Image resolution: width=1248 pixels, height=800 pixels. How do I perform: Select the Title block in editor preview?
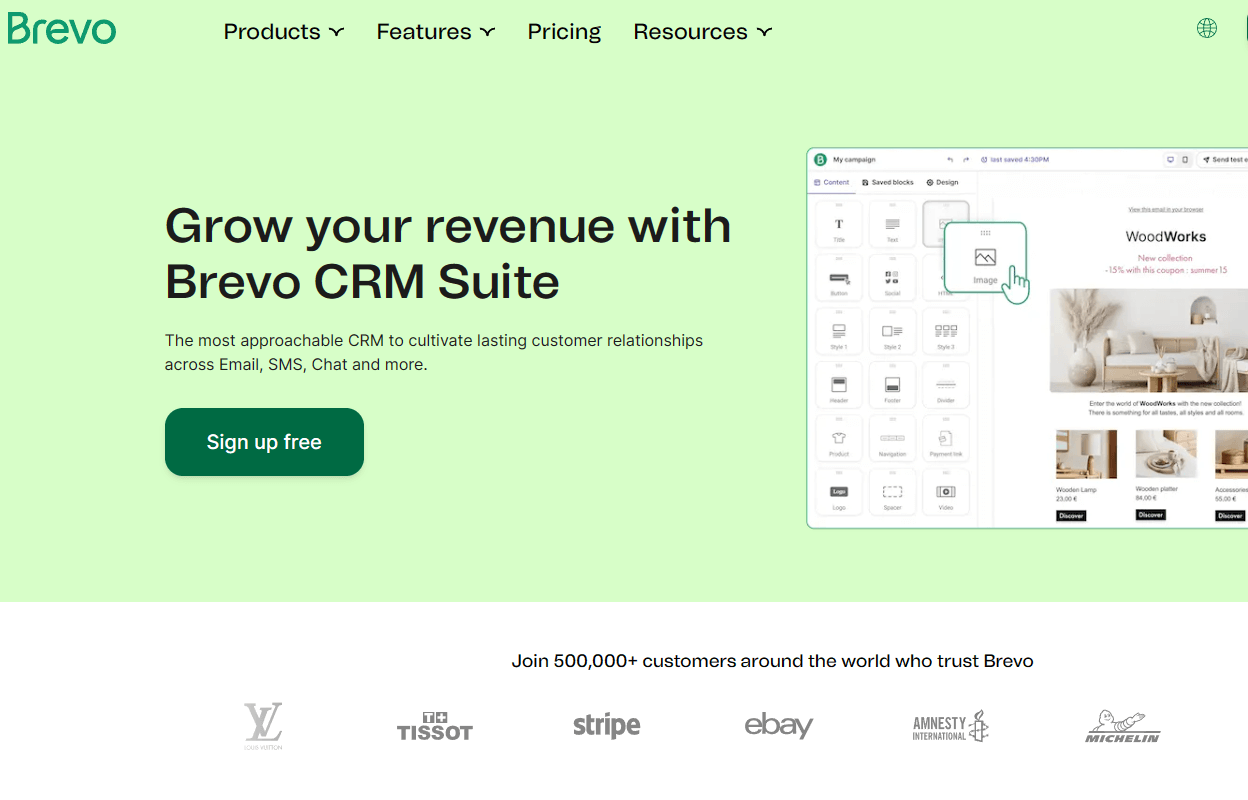[x=839, y=224]
